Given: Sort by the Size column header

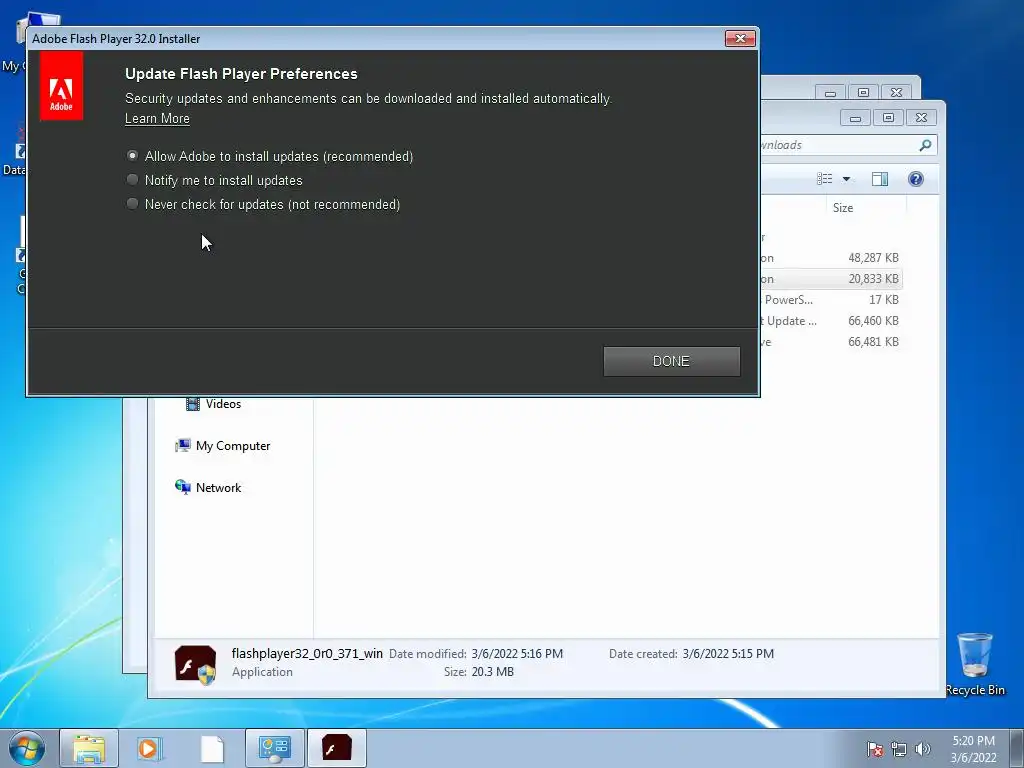Looking at the screenshot, I should (x=842, y=208).
